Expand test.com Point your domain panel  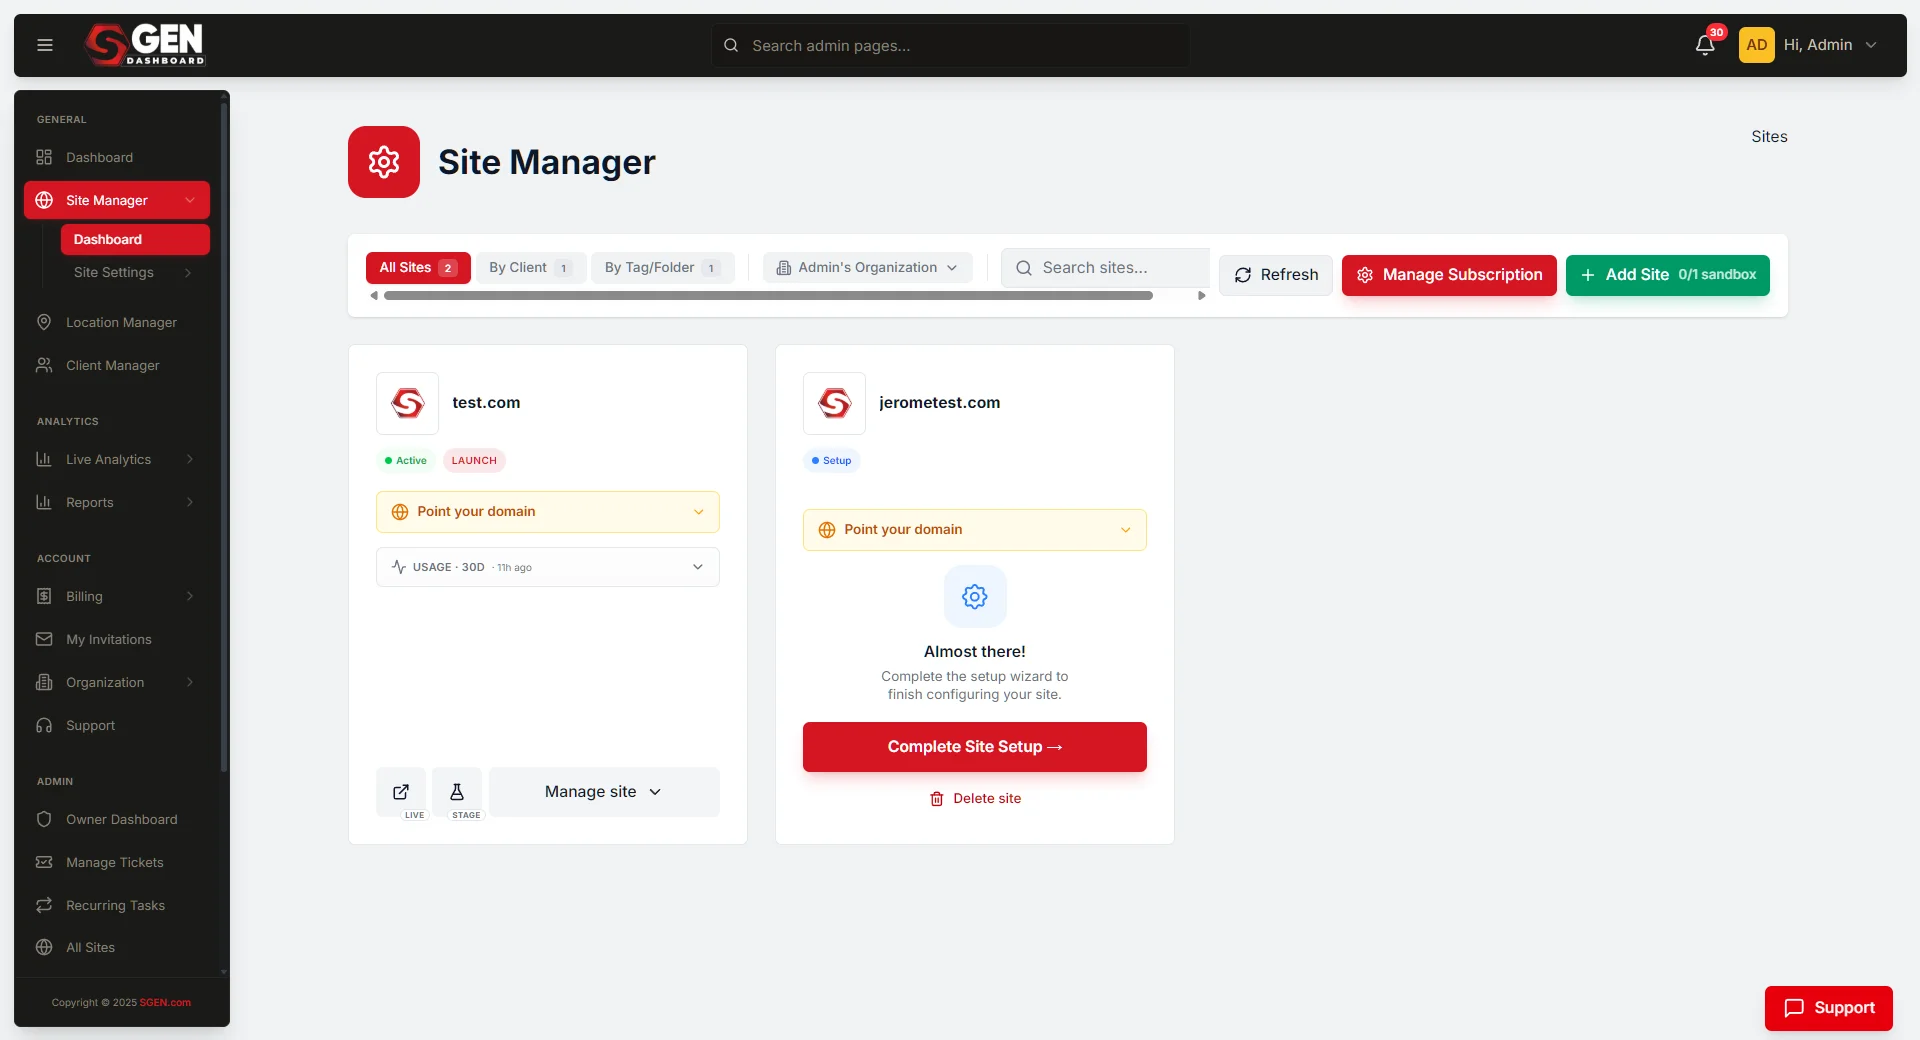(548, 512)
